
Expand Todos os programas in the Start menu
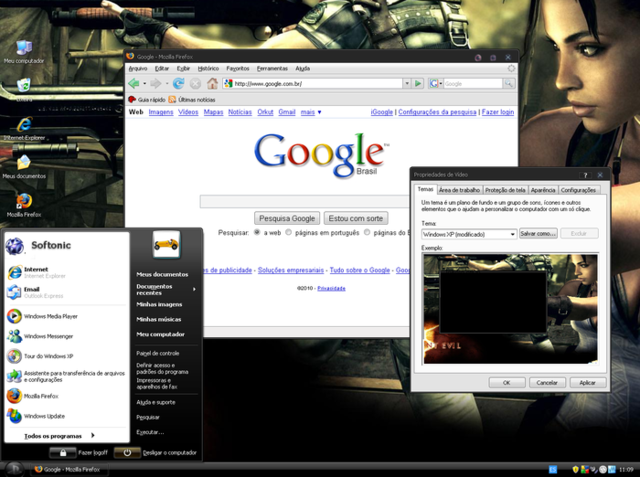pyautogui.click(x=59, y=436)
